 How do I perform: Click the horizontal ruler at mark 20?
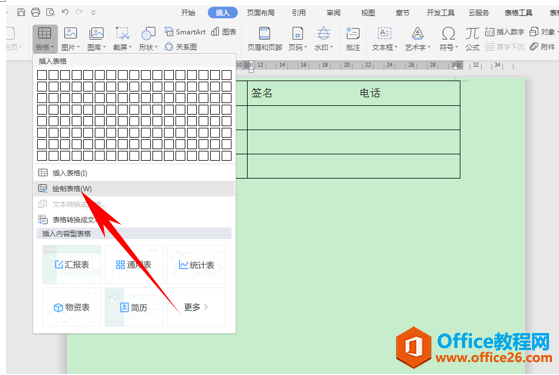coord(347,65)
